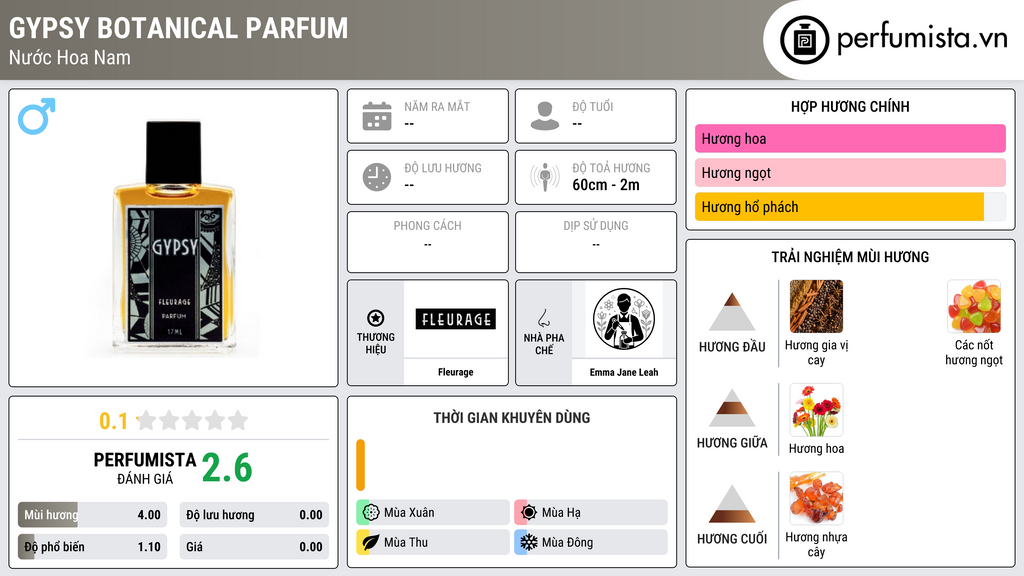The image size is (1024, 576).
Task: Click the Năm ra mắt label
Action: coord(437,106)
